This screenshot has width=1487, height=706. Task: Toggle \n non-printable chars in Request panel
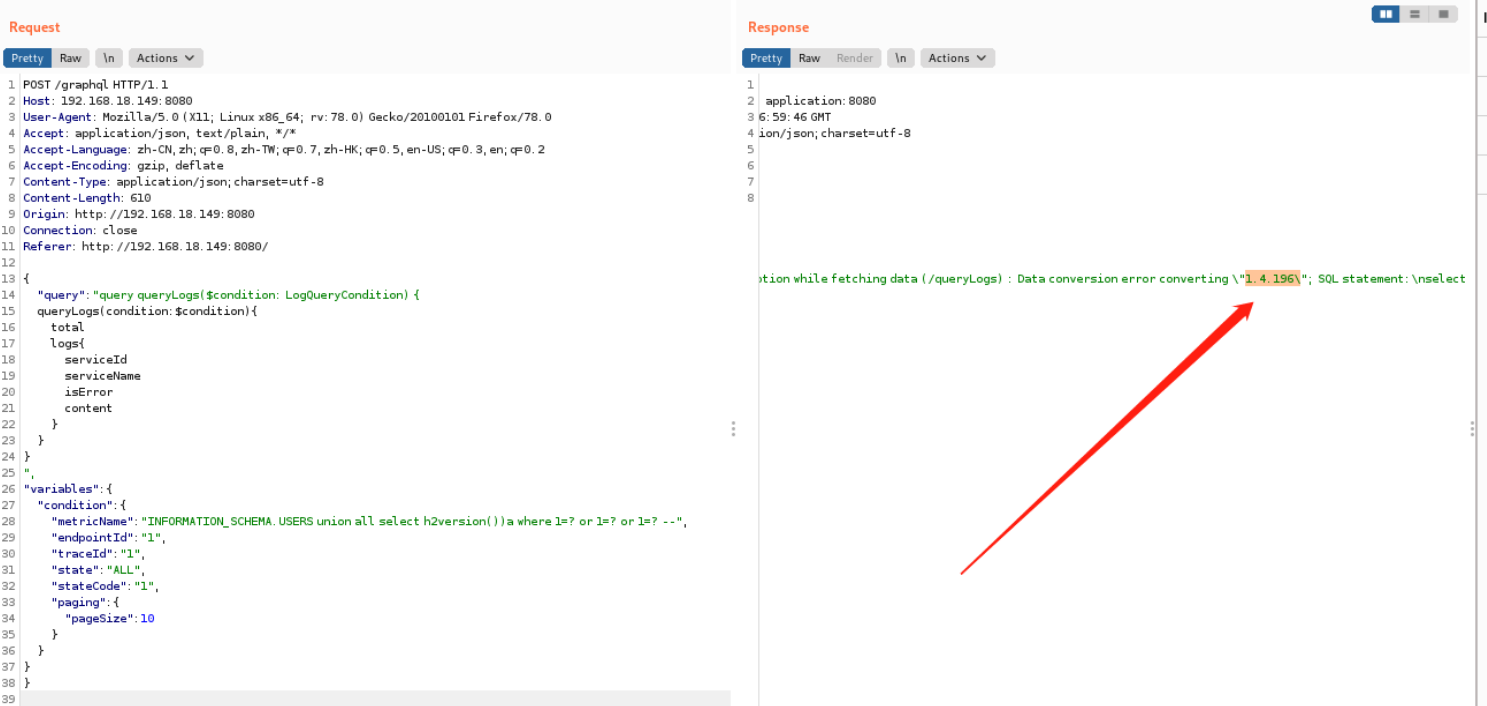point(108,58)
